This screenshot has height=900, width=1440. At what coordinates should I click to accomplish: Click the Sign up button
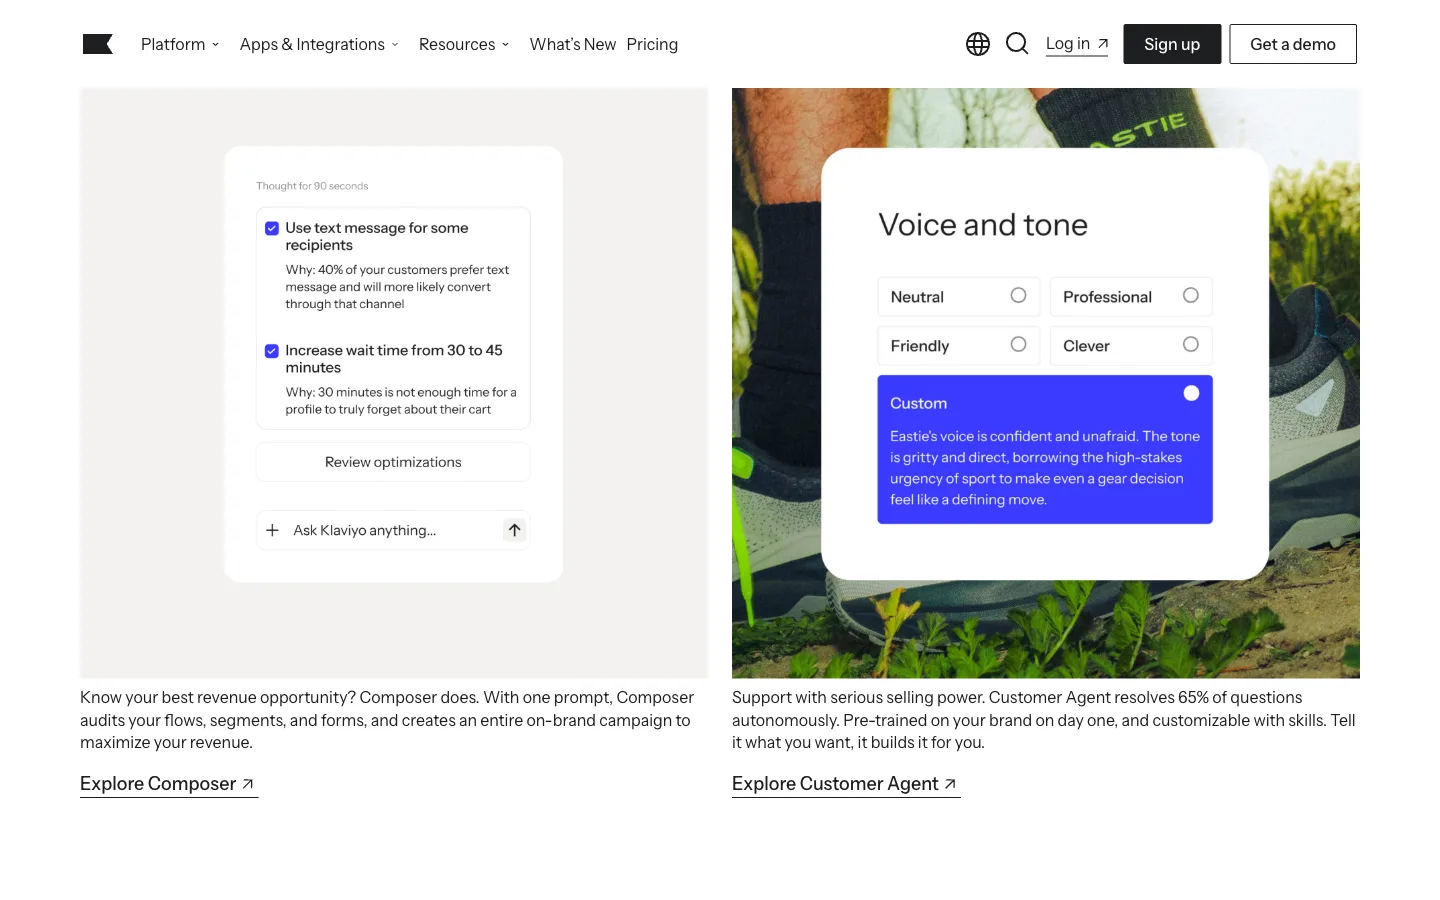click(x=1172, y=44)
